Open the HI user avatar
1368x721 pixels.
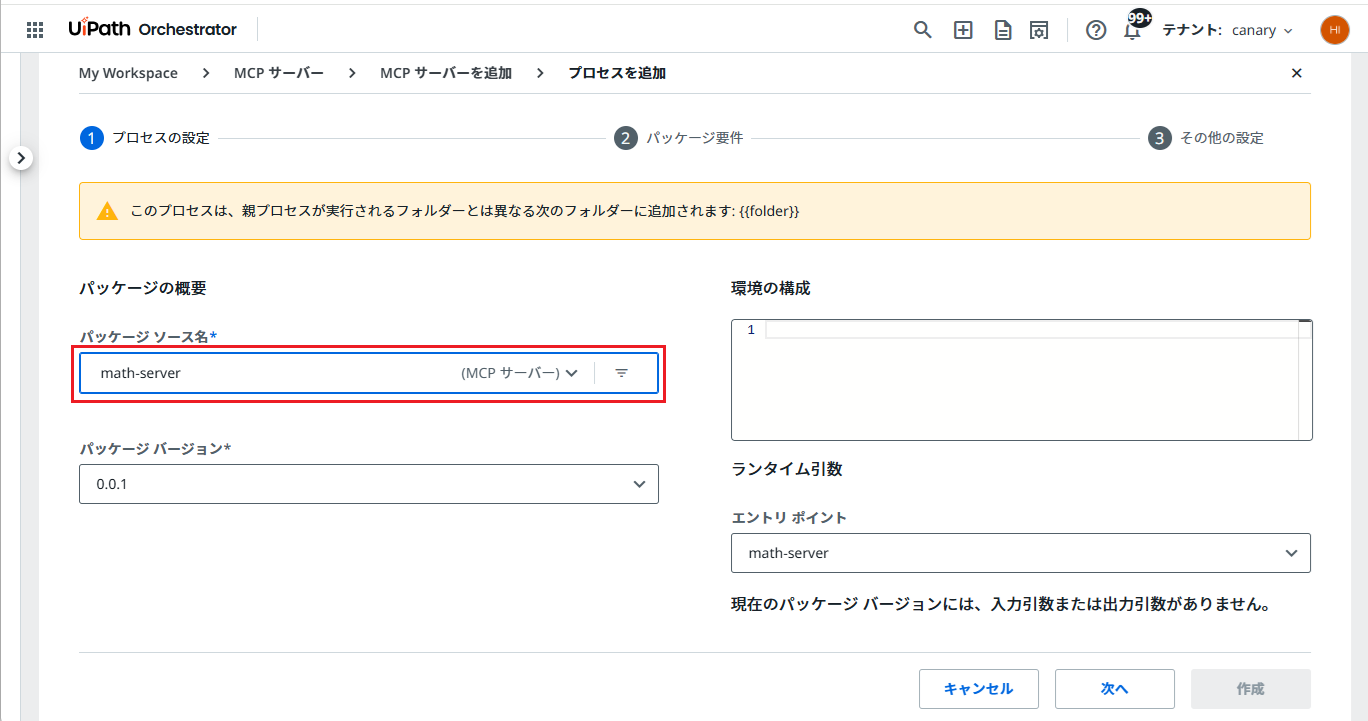1334,30
